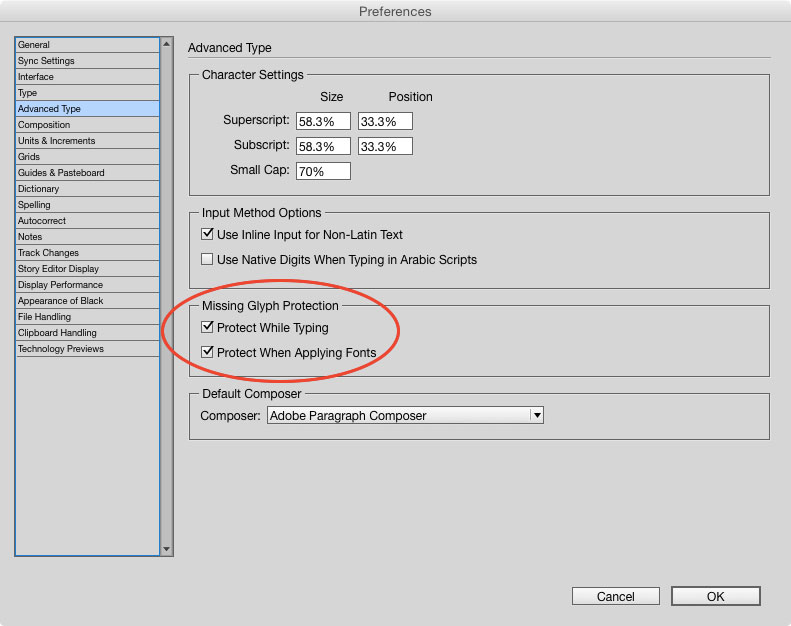
Task: Click the OK button
Action: pos(715,596)
